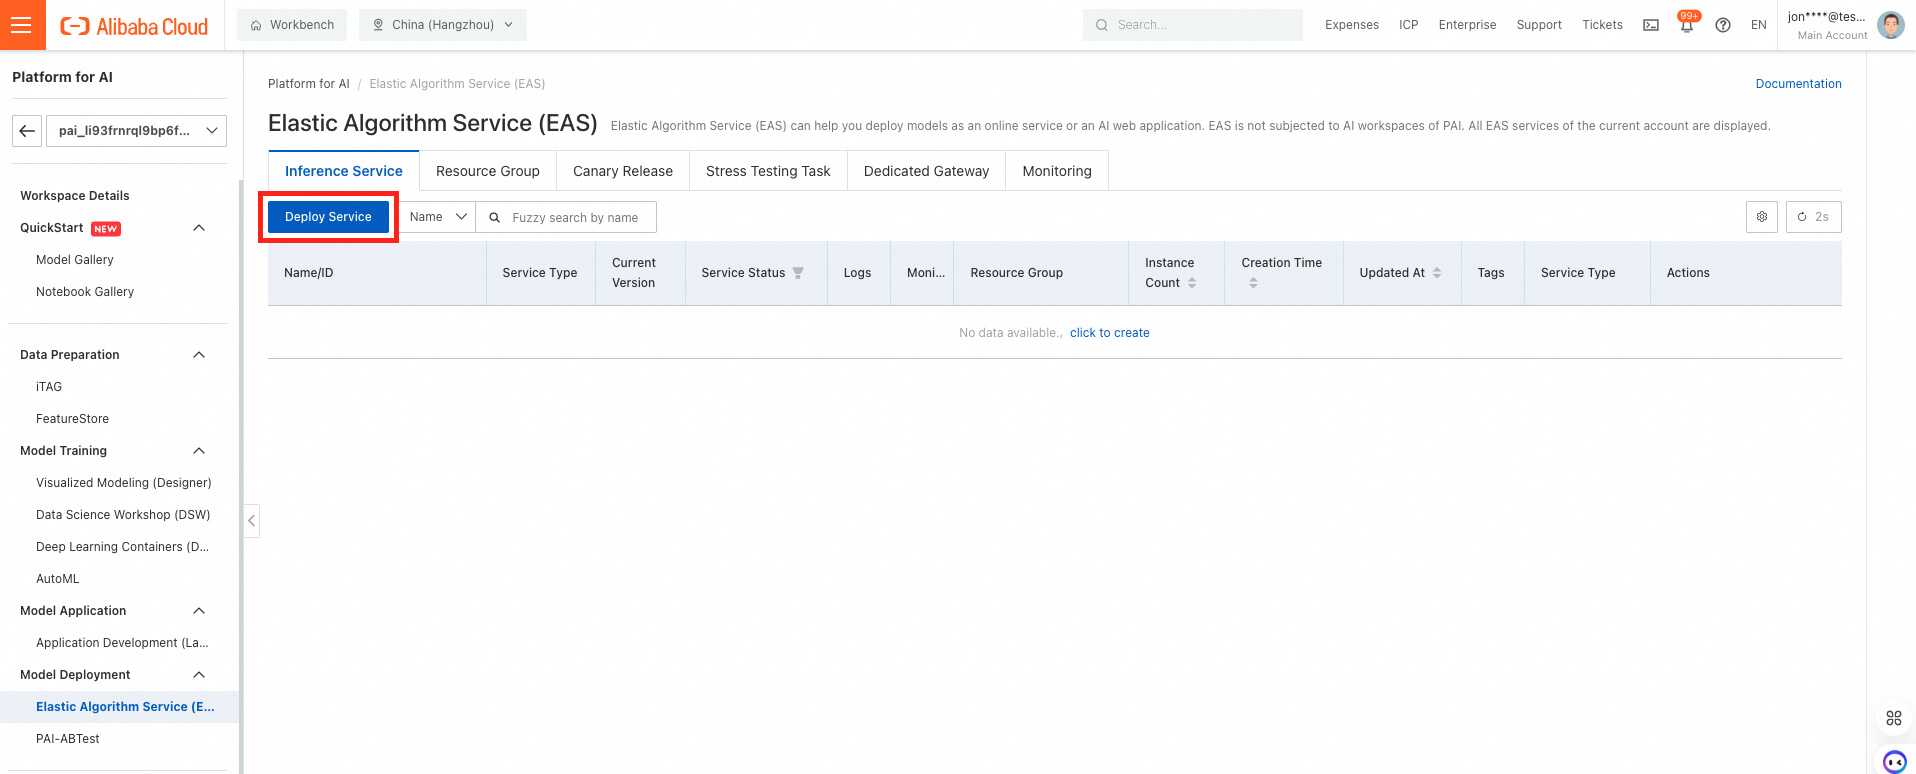Focus the Fuzzy search by name field
This screenshot has height=774, width=1916.
tap(566, 217)
